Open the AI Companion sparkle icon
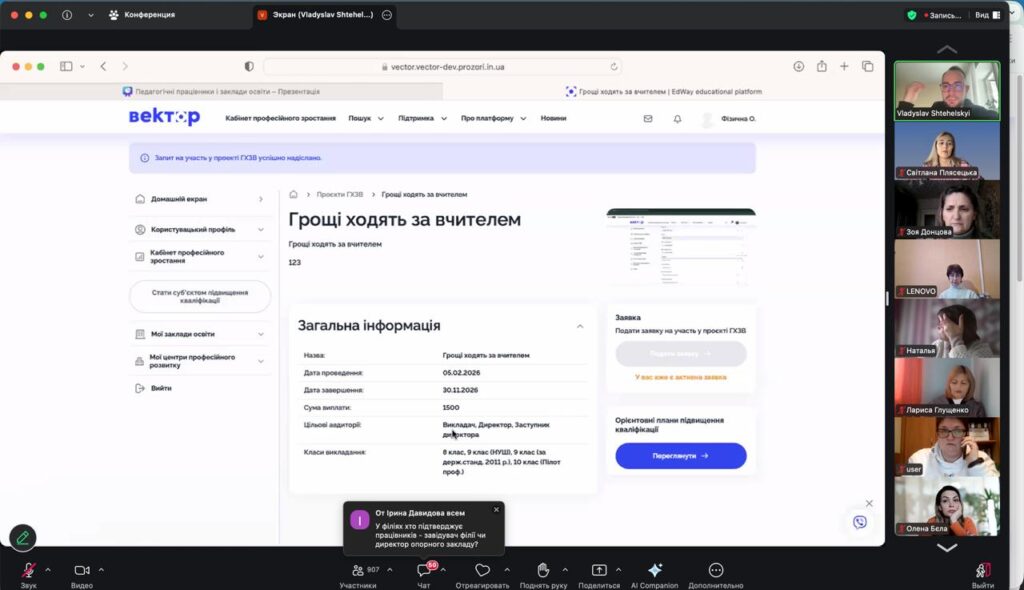Viewport: 1024px width, 590px height. pos(654,570)
